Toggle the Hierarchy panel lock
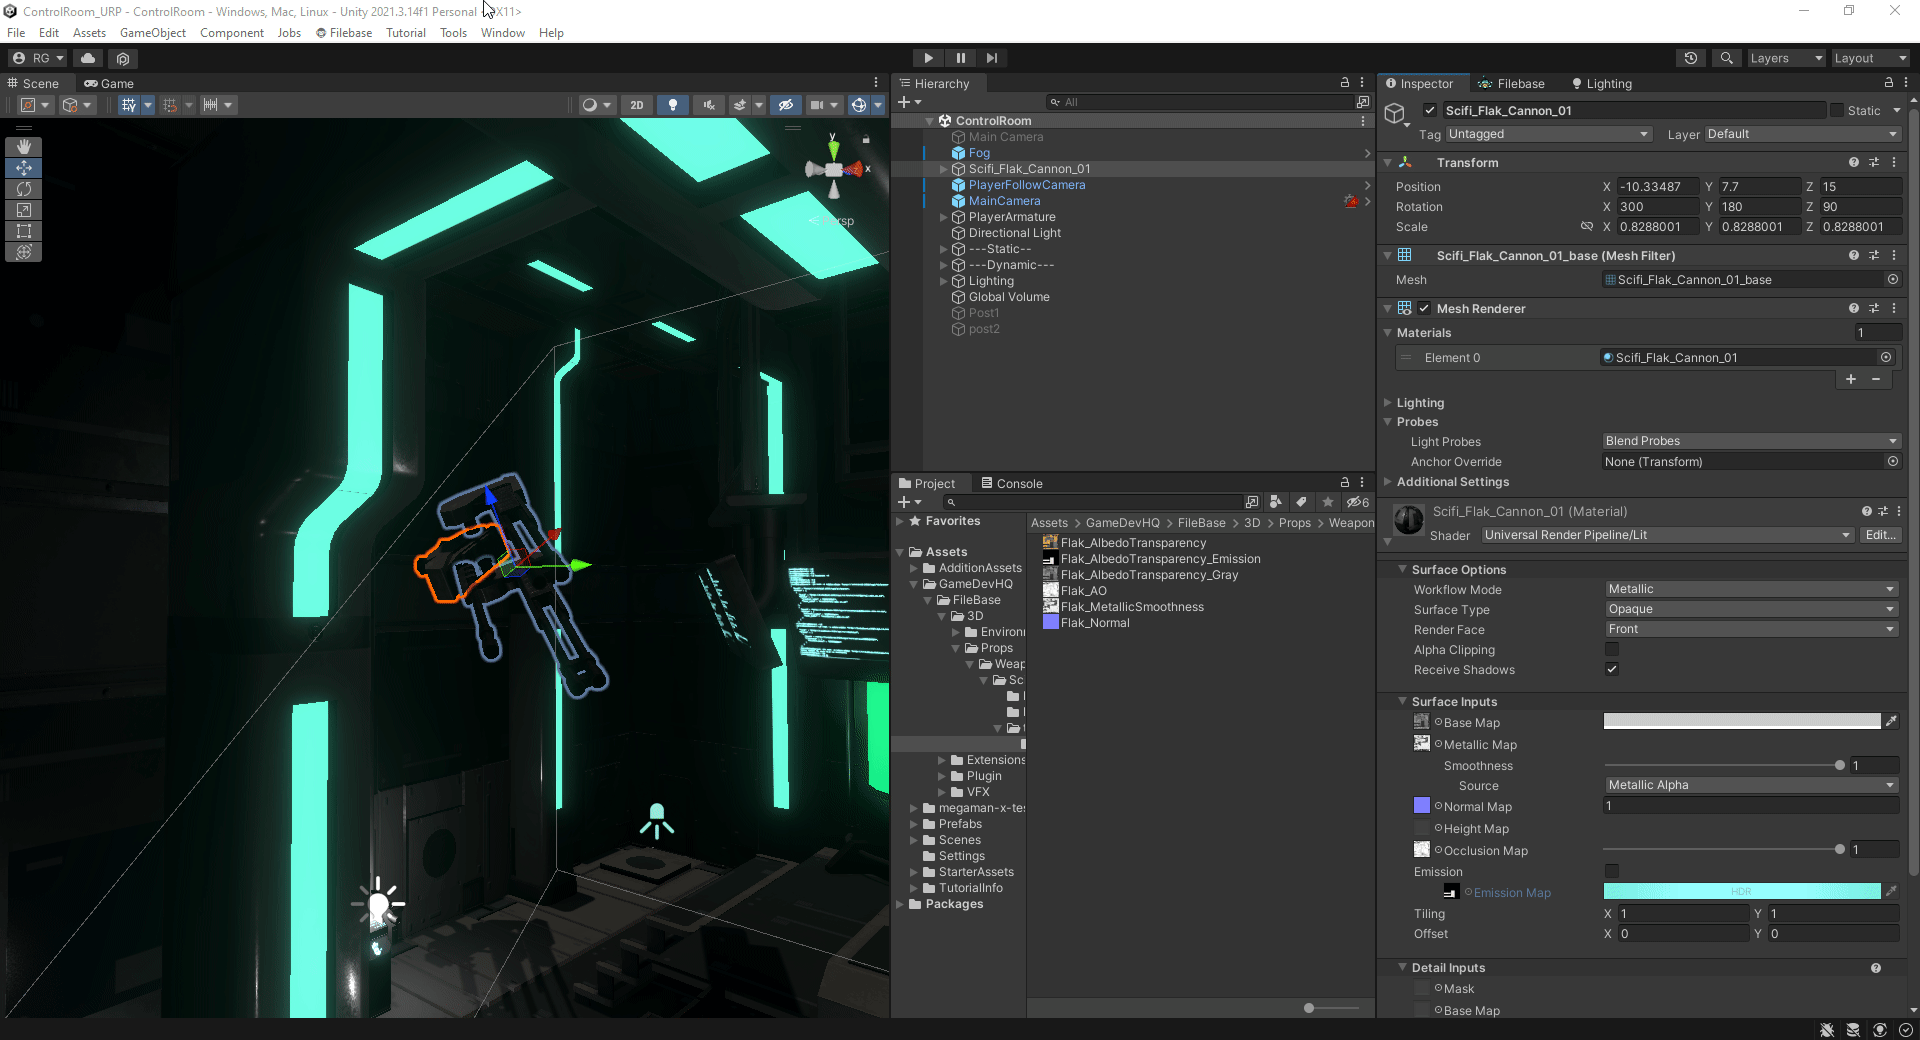 click(1345, 83)
